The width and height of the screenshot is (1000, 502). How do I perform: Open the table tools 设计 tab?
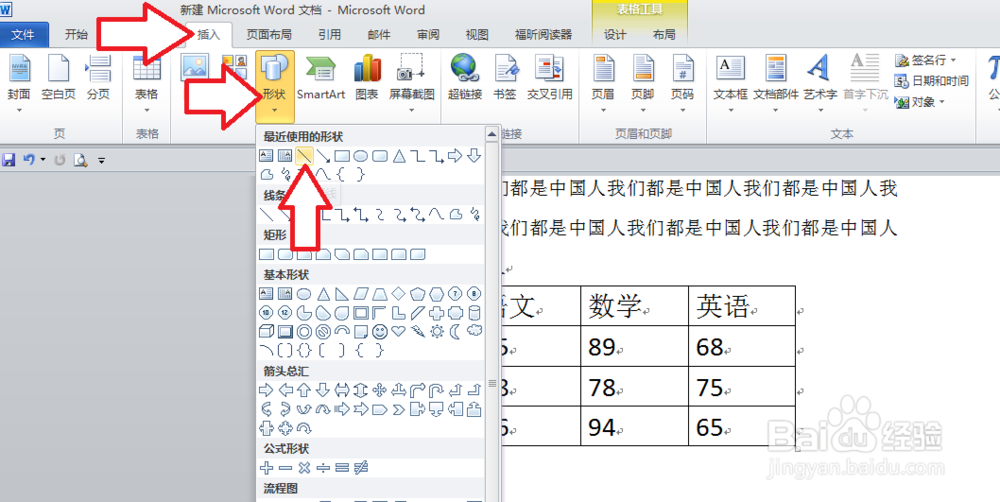(615, 34)
